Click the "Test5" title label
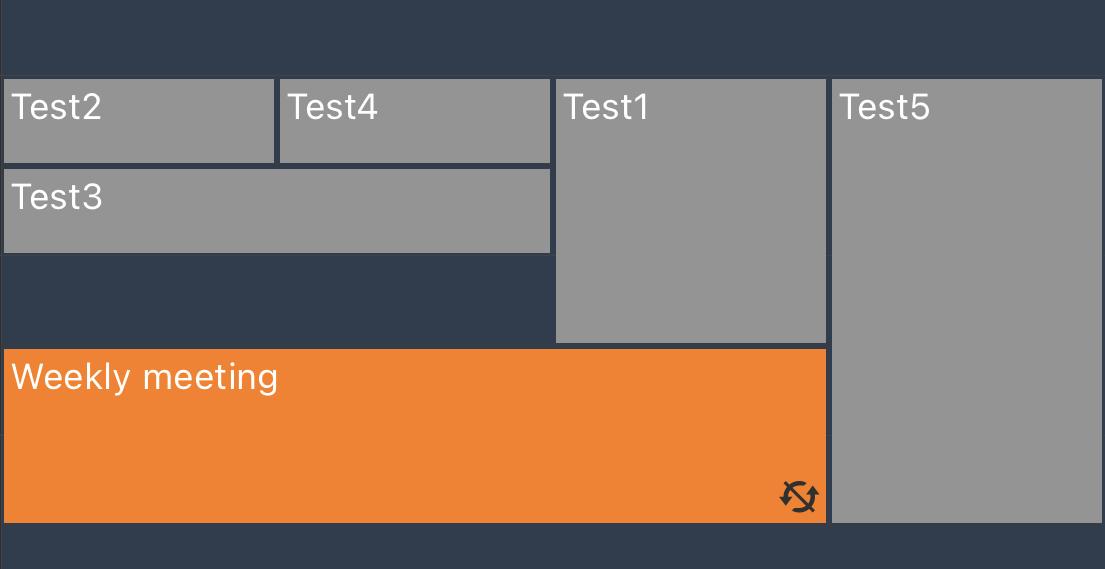 (884, 106)
